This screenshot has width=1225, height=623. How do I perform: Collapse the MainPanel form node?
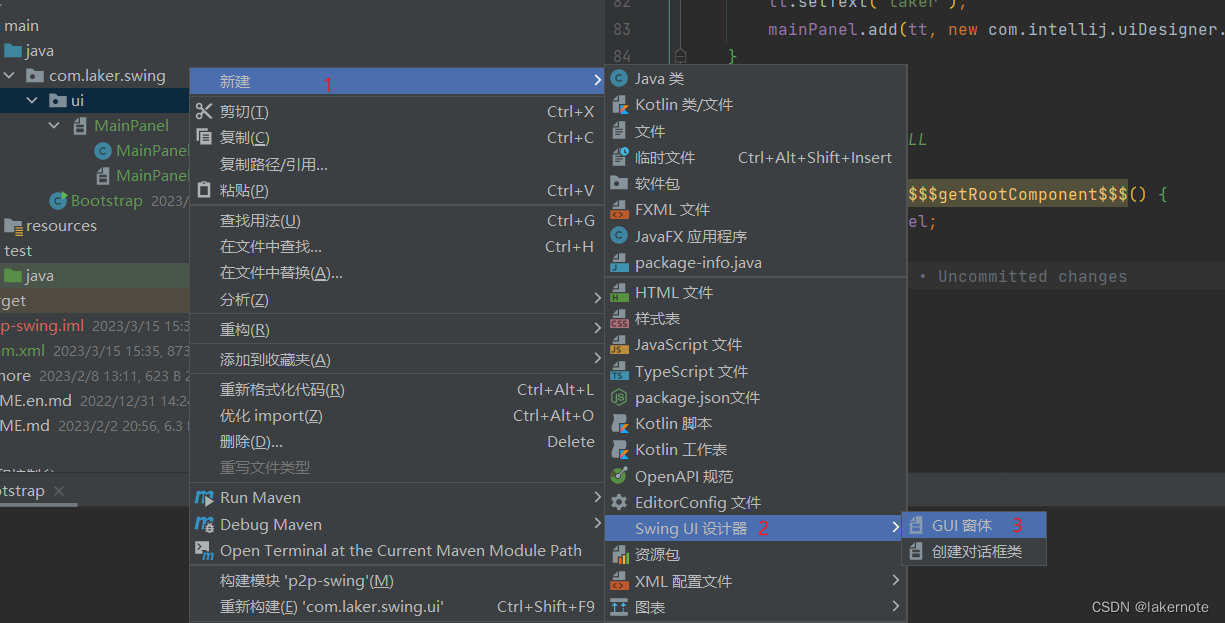[x=54, y=126]
